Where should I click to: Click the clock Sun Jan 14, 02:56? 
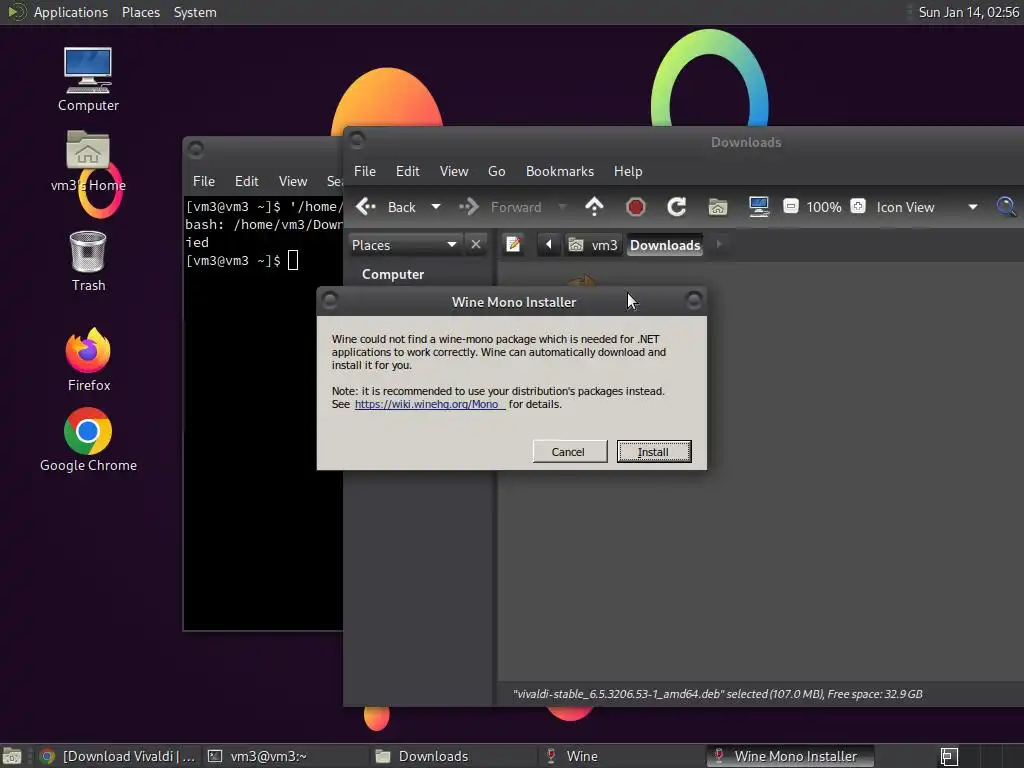968,12
